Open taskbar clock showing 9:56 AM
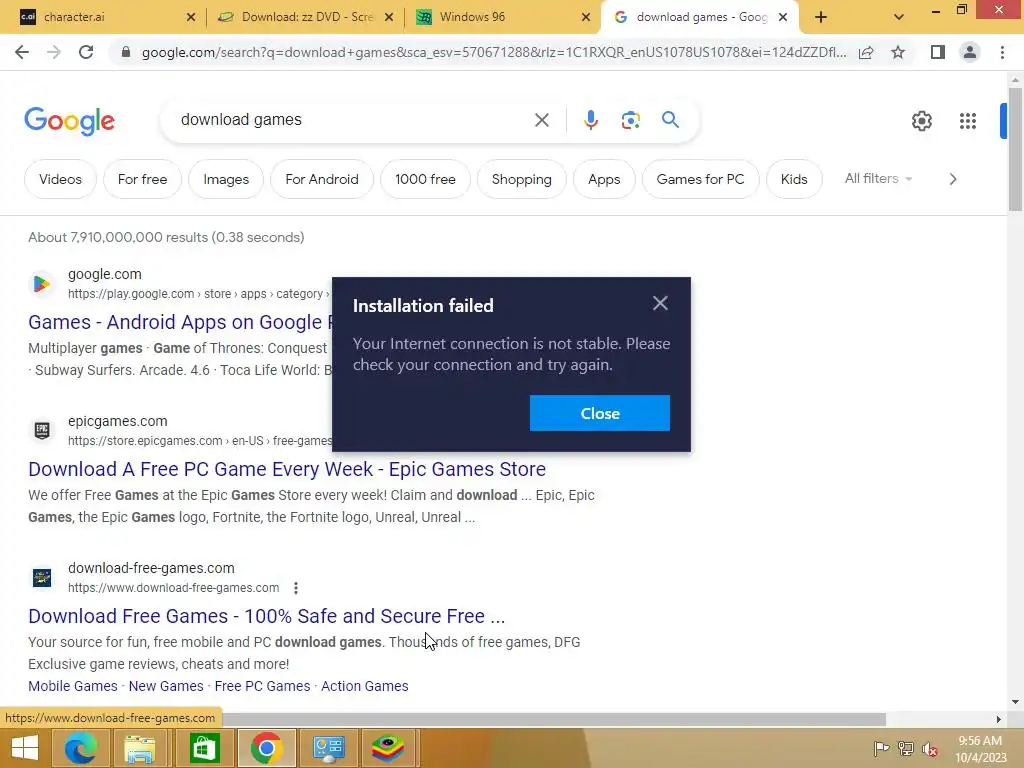 tap(980, 749)
